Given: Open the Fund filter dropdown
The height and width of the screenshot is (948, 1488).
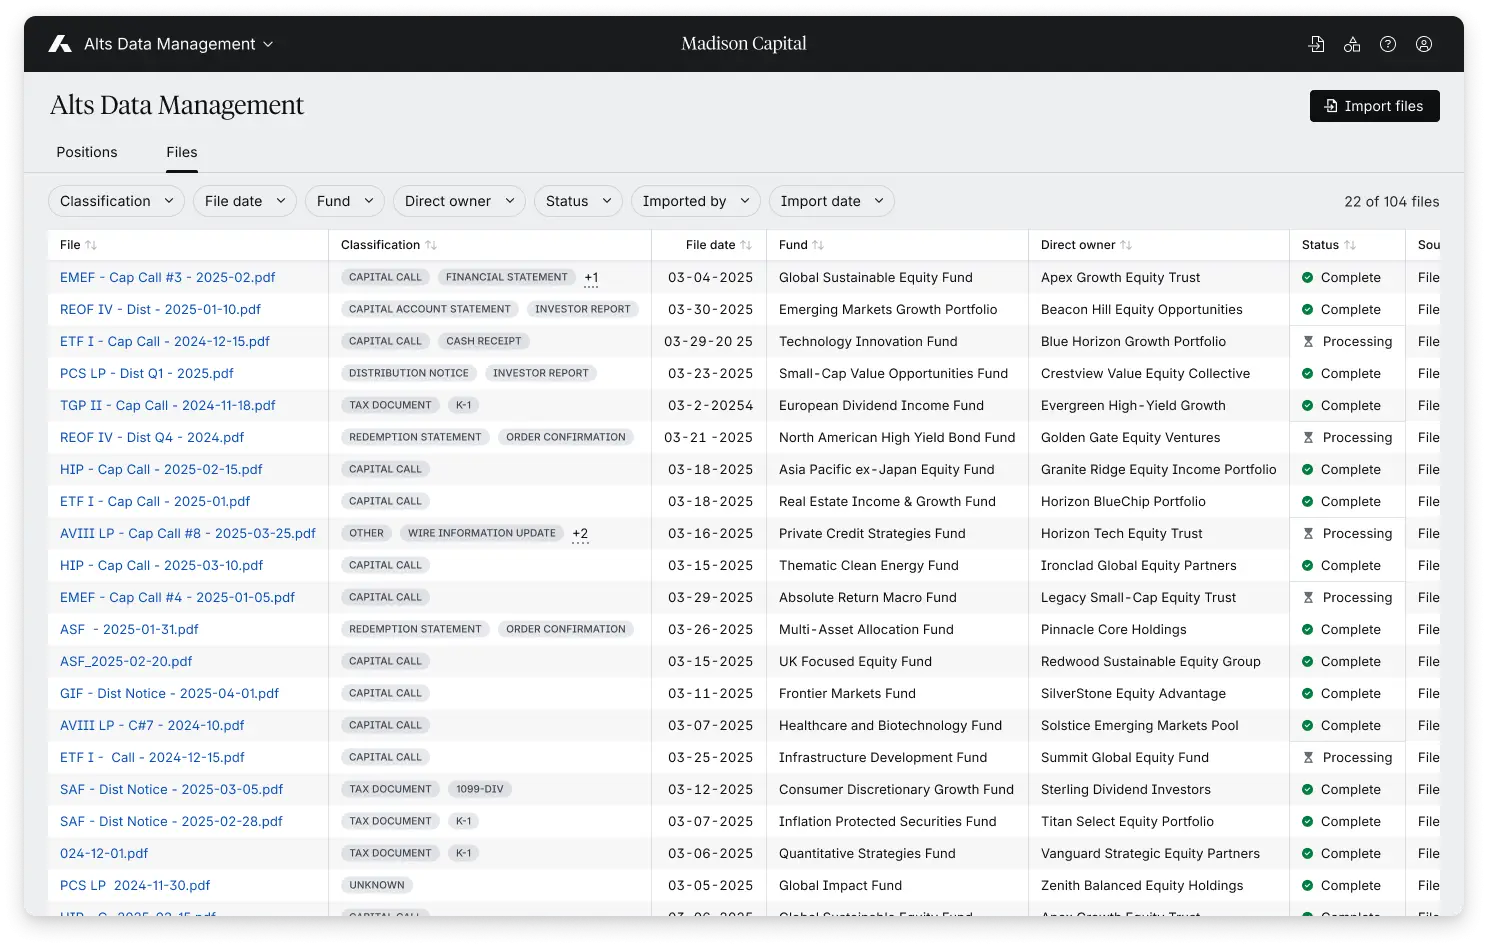Looking at the screenshot, I should point(345,201).
